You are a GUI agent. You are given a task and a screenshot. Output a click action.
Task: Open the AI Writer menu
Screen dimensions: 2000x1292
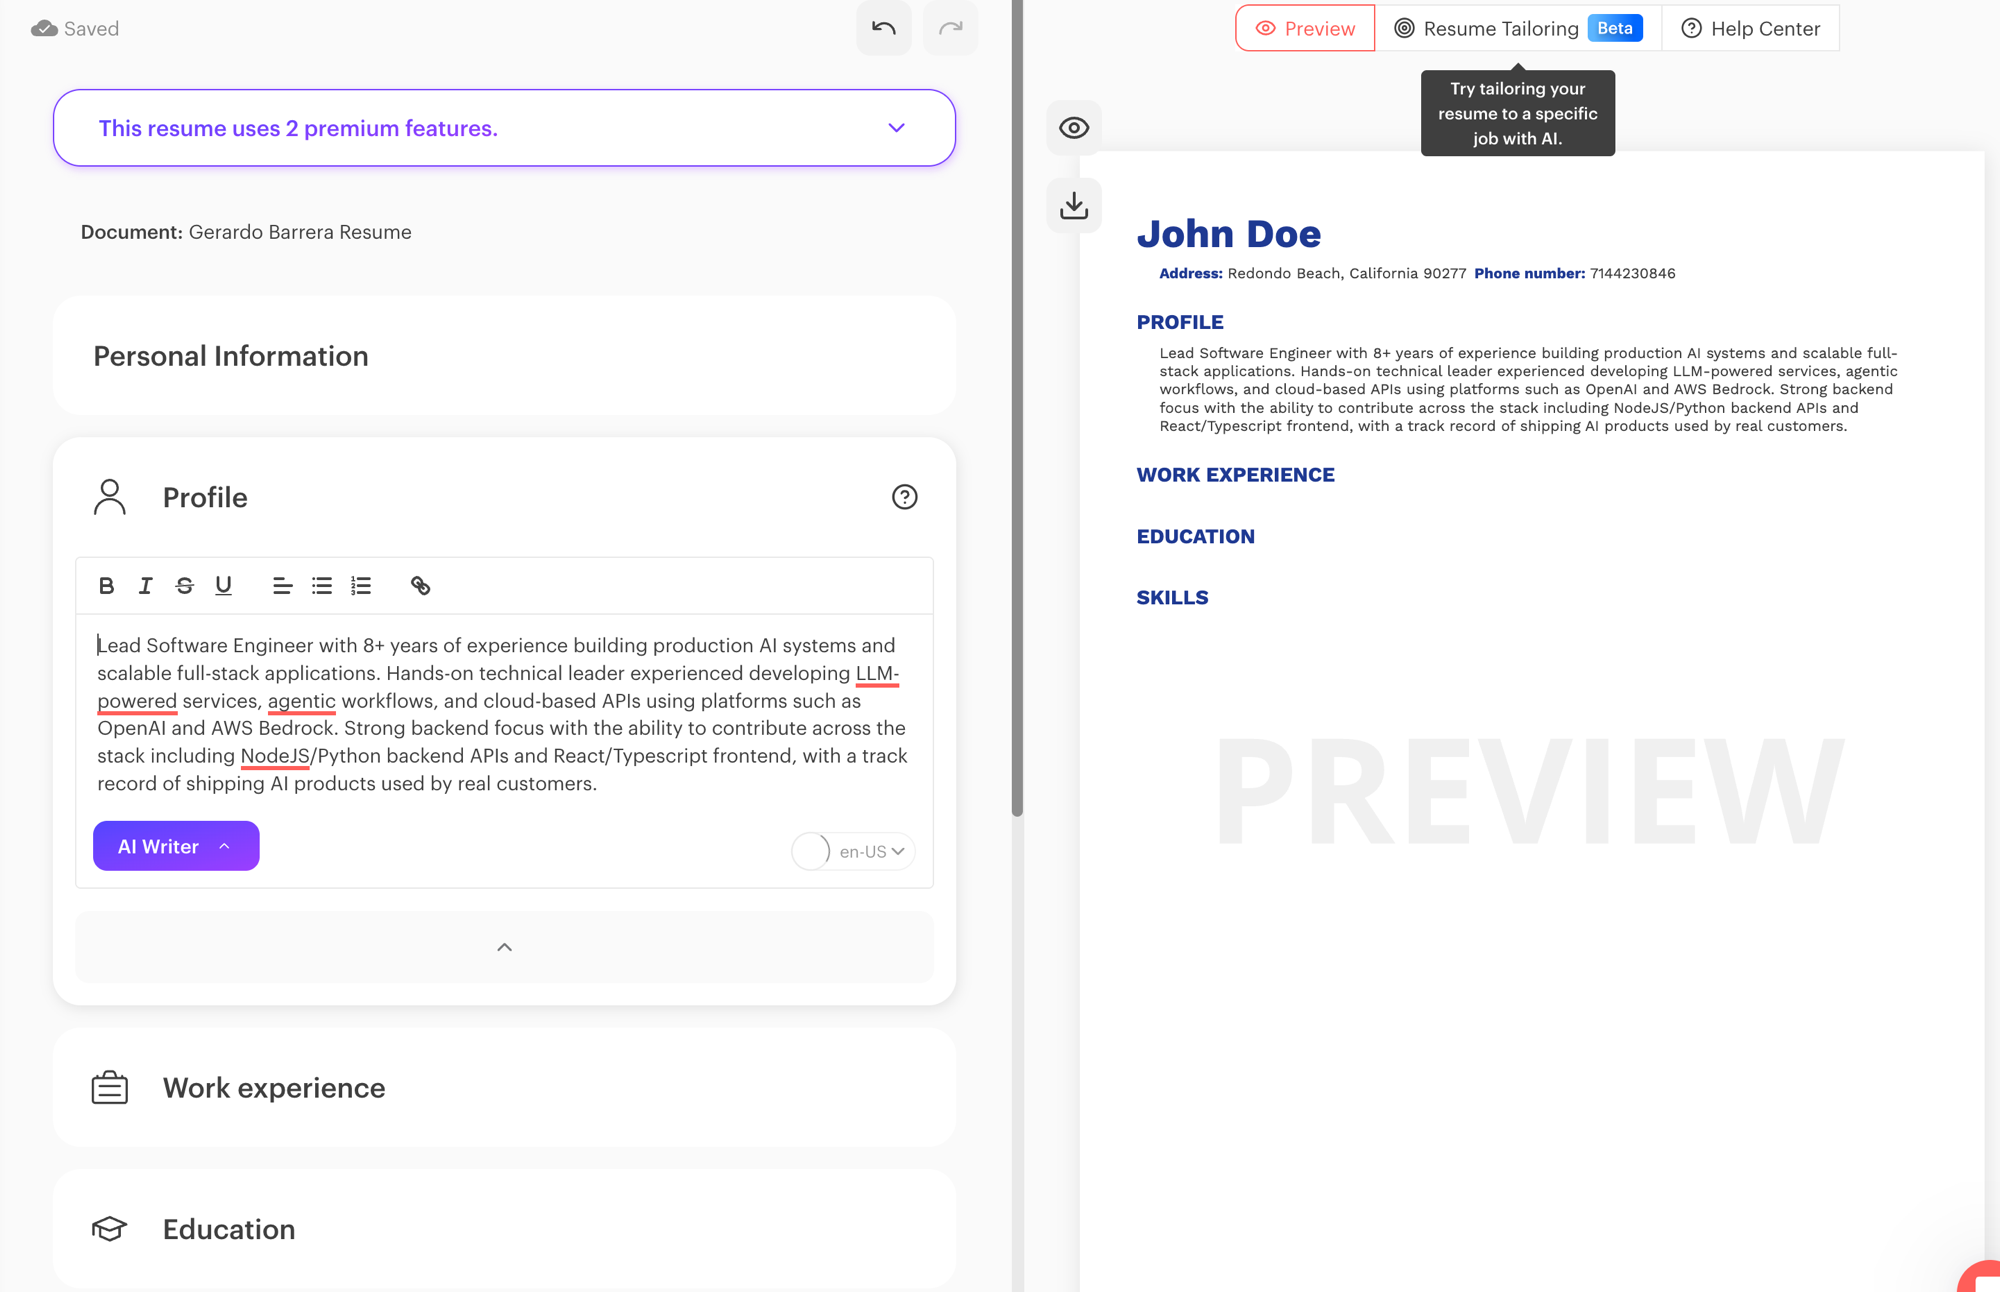pos(176,846)
